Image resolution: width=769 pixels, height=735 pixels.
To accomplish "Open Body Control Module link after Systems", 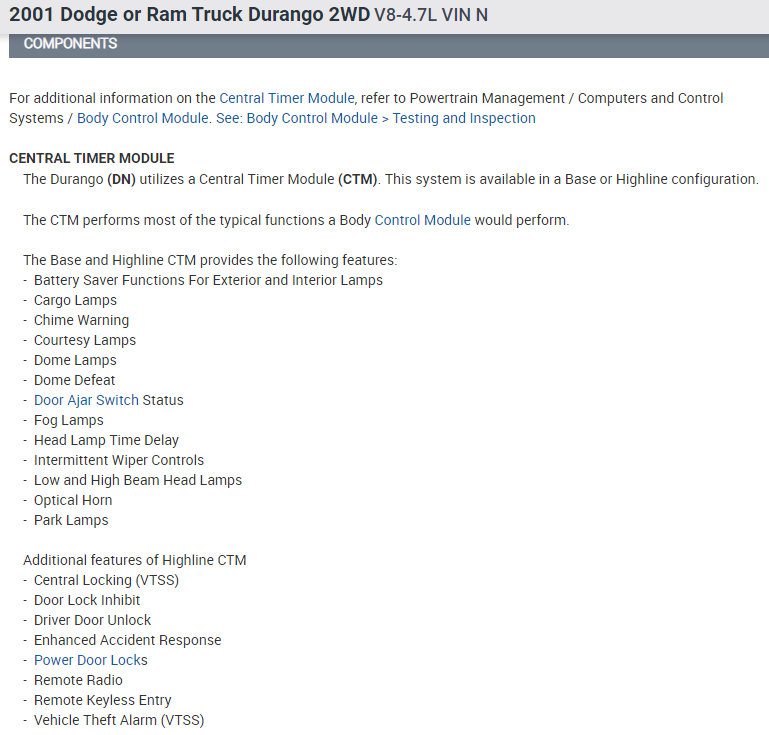I will pyautogui.click(x=143, y=118).
